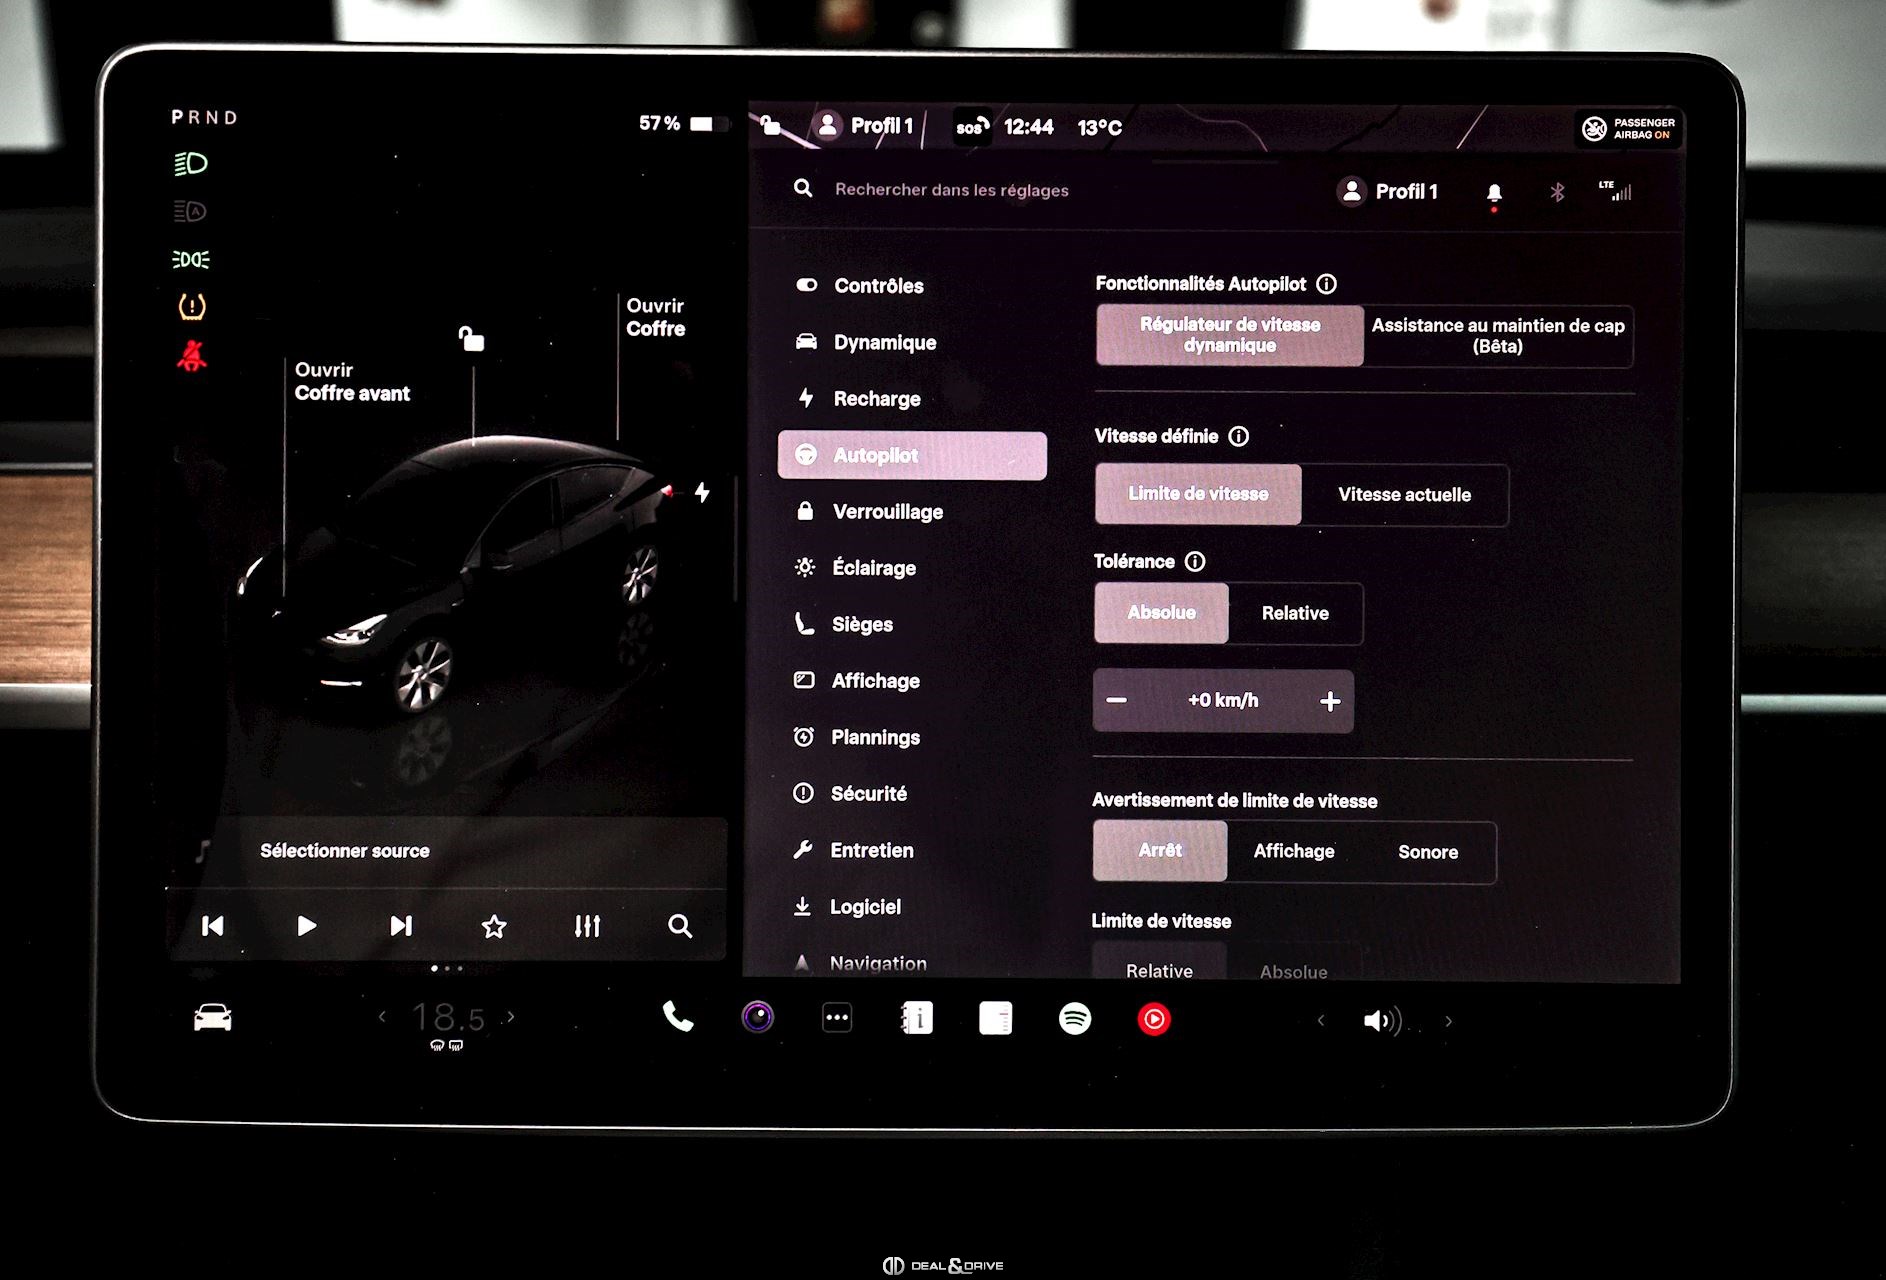Go to the Affichage settings section

click(x=875, y=681)
